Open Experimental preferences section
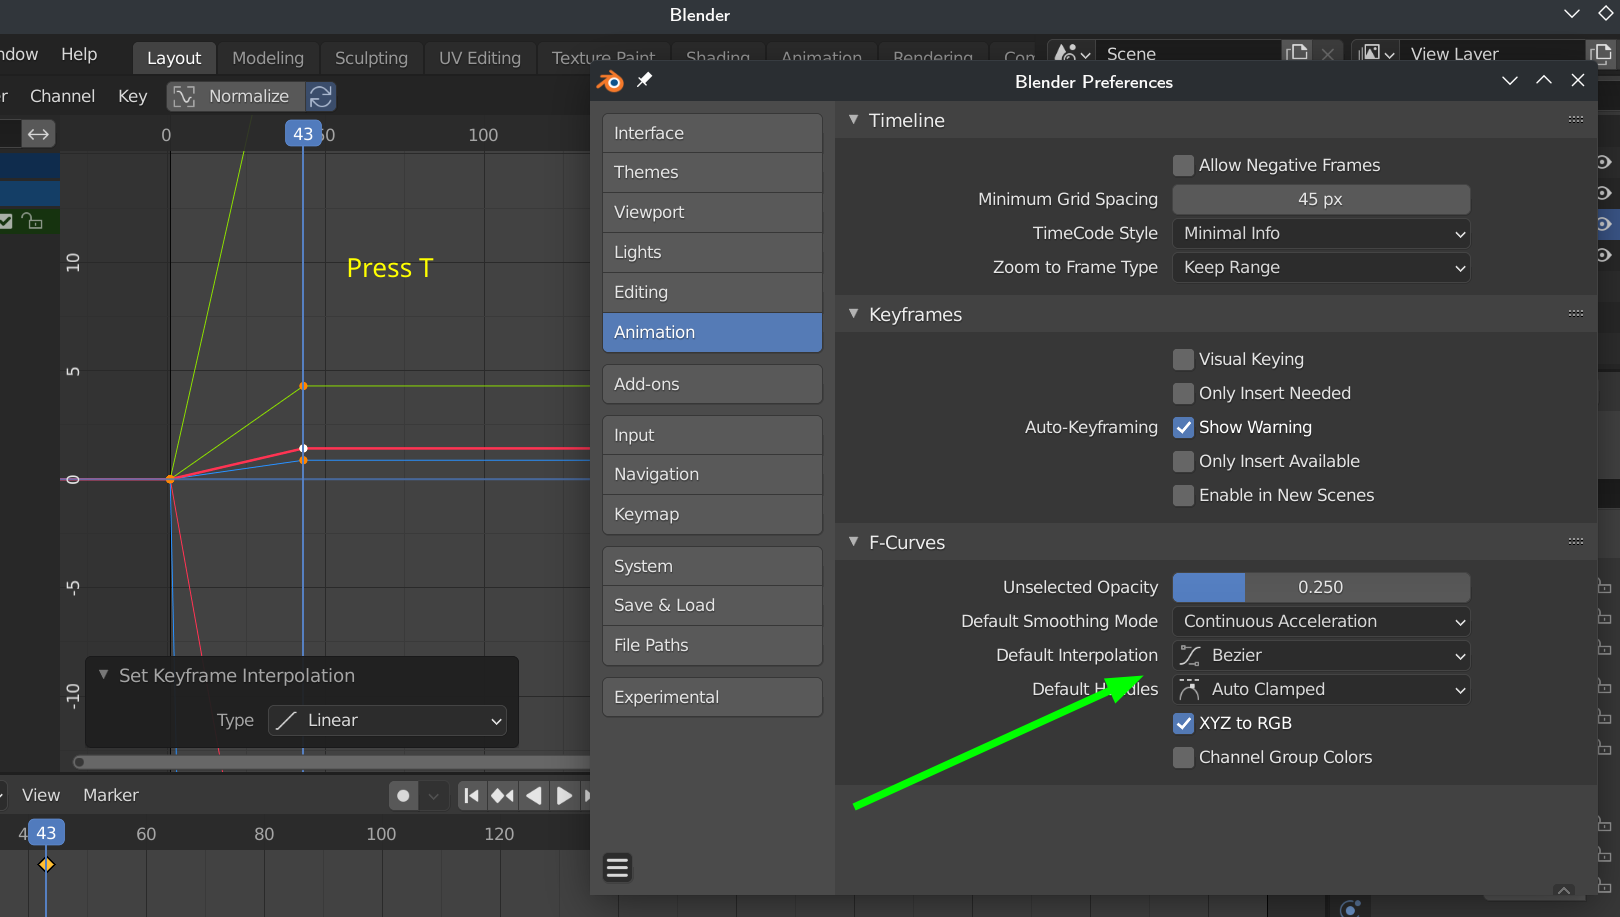The width and height of the screenshot is (1620, 917). [712, 697]
